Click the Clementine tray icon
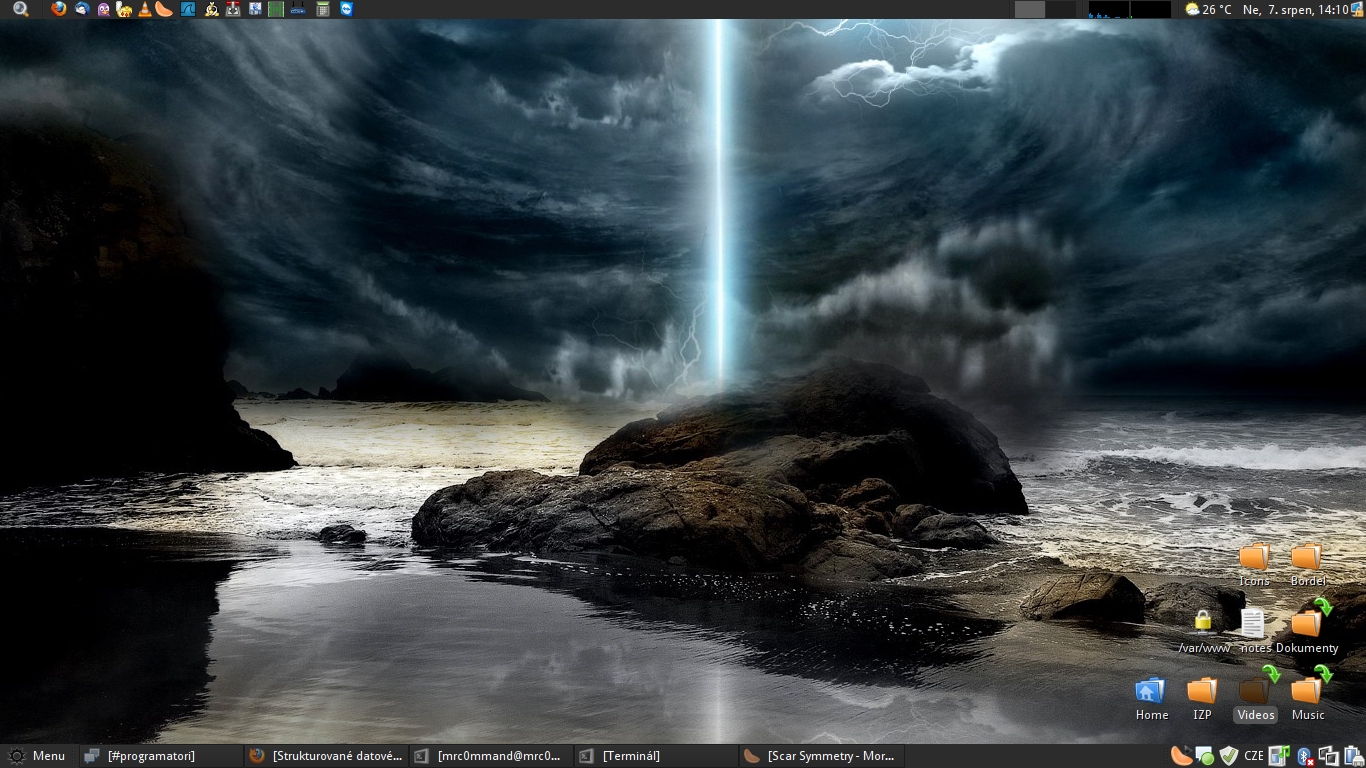 pyautogui.click(x=1181, y=756)
